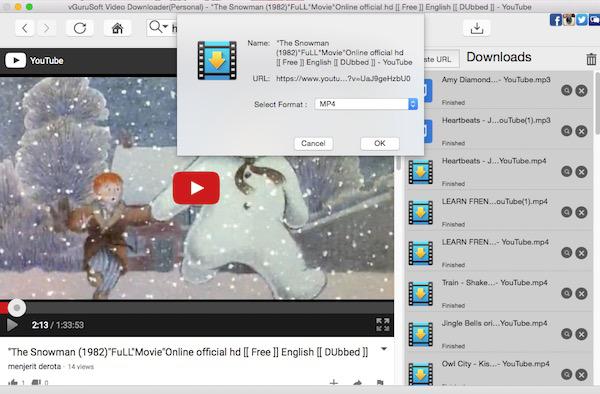Click the play triangle in player controls
This screenshot has height=394, width=600.
[12, 325]
